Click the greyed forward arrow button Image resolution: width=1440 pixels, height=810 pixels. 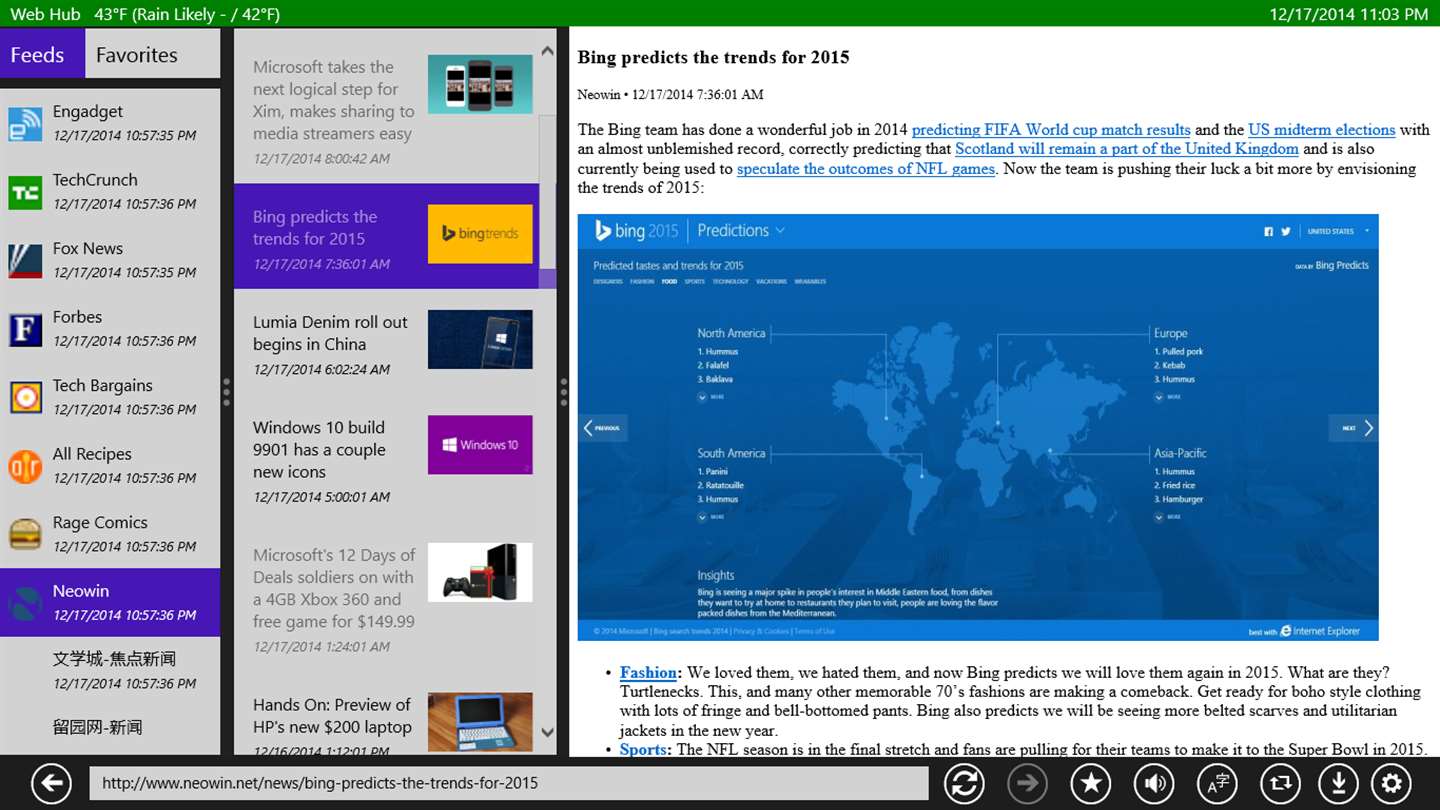(1027, 783)
